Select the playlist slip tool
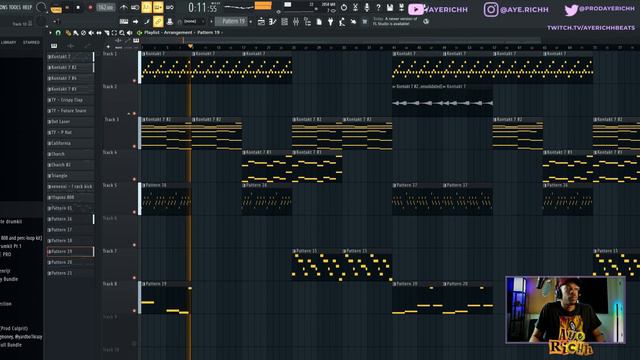 pos(99,33)
